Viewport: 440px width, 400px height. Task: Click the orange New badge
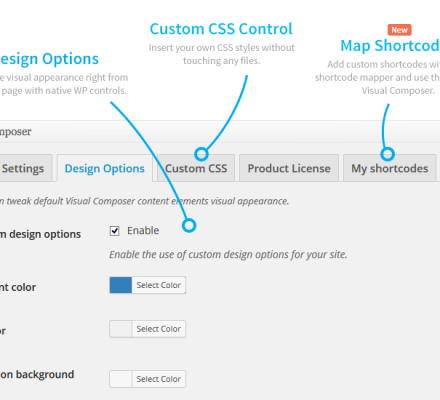[399, 30]
